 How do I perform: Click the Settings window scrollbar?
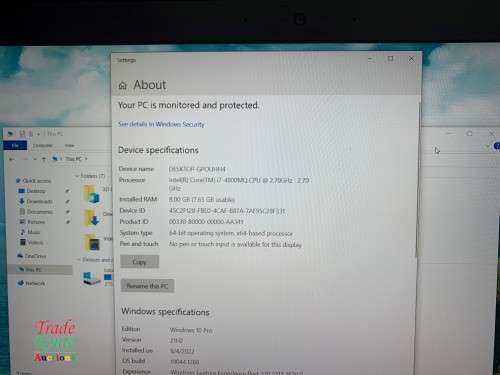pyautogui.click(x=418, y=180)
